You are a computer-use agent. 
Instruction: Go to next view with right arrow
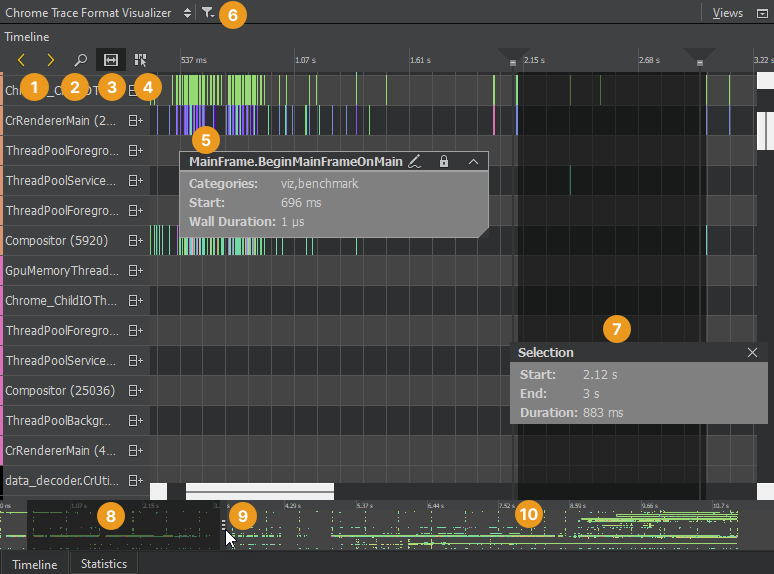pos(50,60)
